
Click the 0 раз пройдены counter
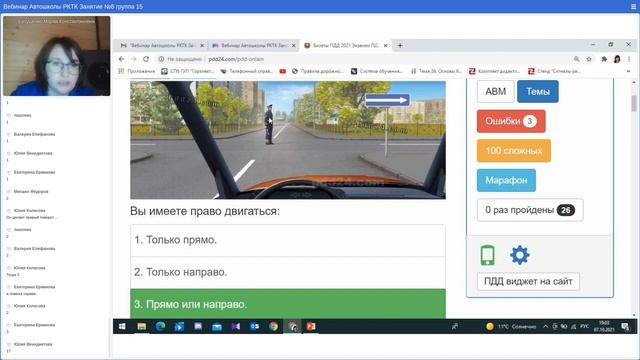point(530,210)
